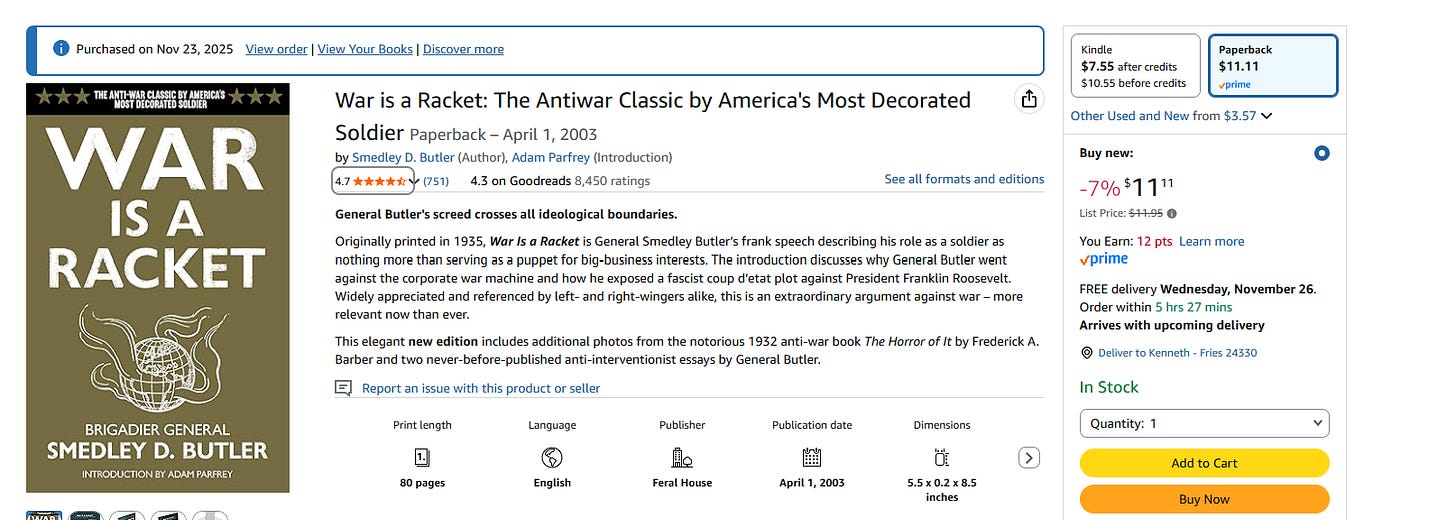Open the View order link
This screenshot has width=1456, height=520.
click(x=276, y=49)
